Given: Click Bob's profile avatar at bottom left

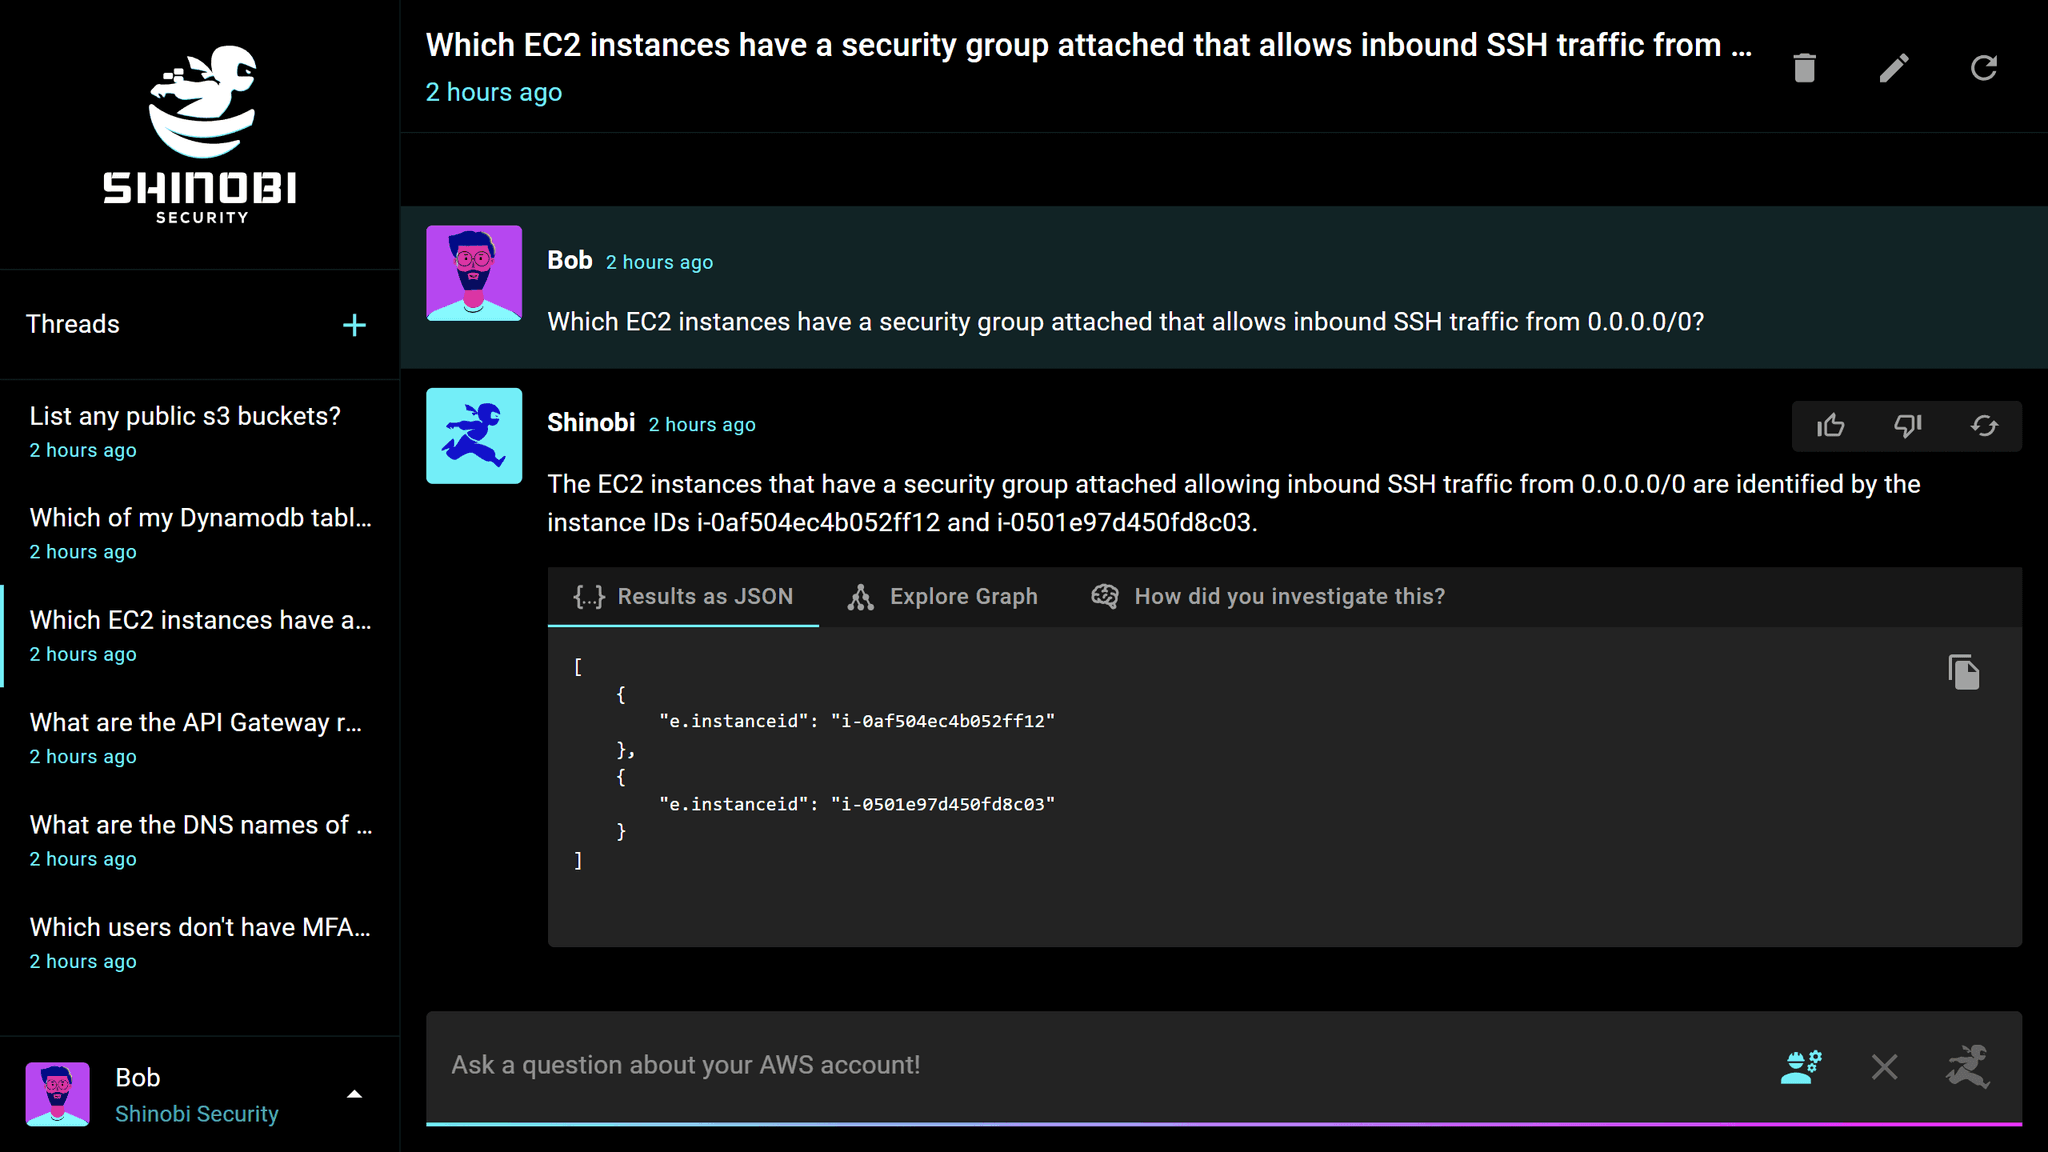Looking at the screenshot, I should [x=58, y=1093].
